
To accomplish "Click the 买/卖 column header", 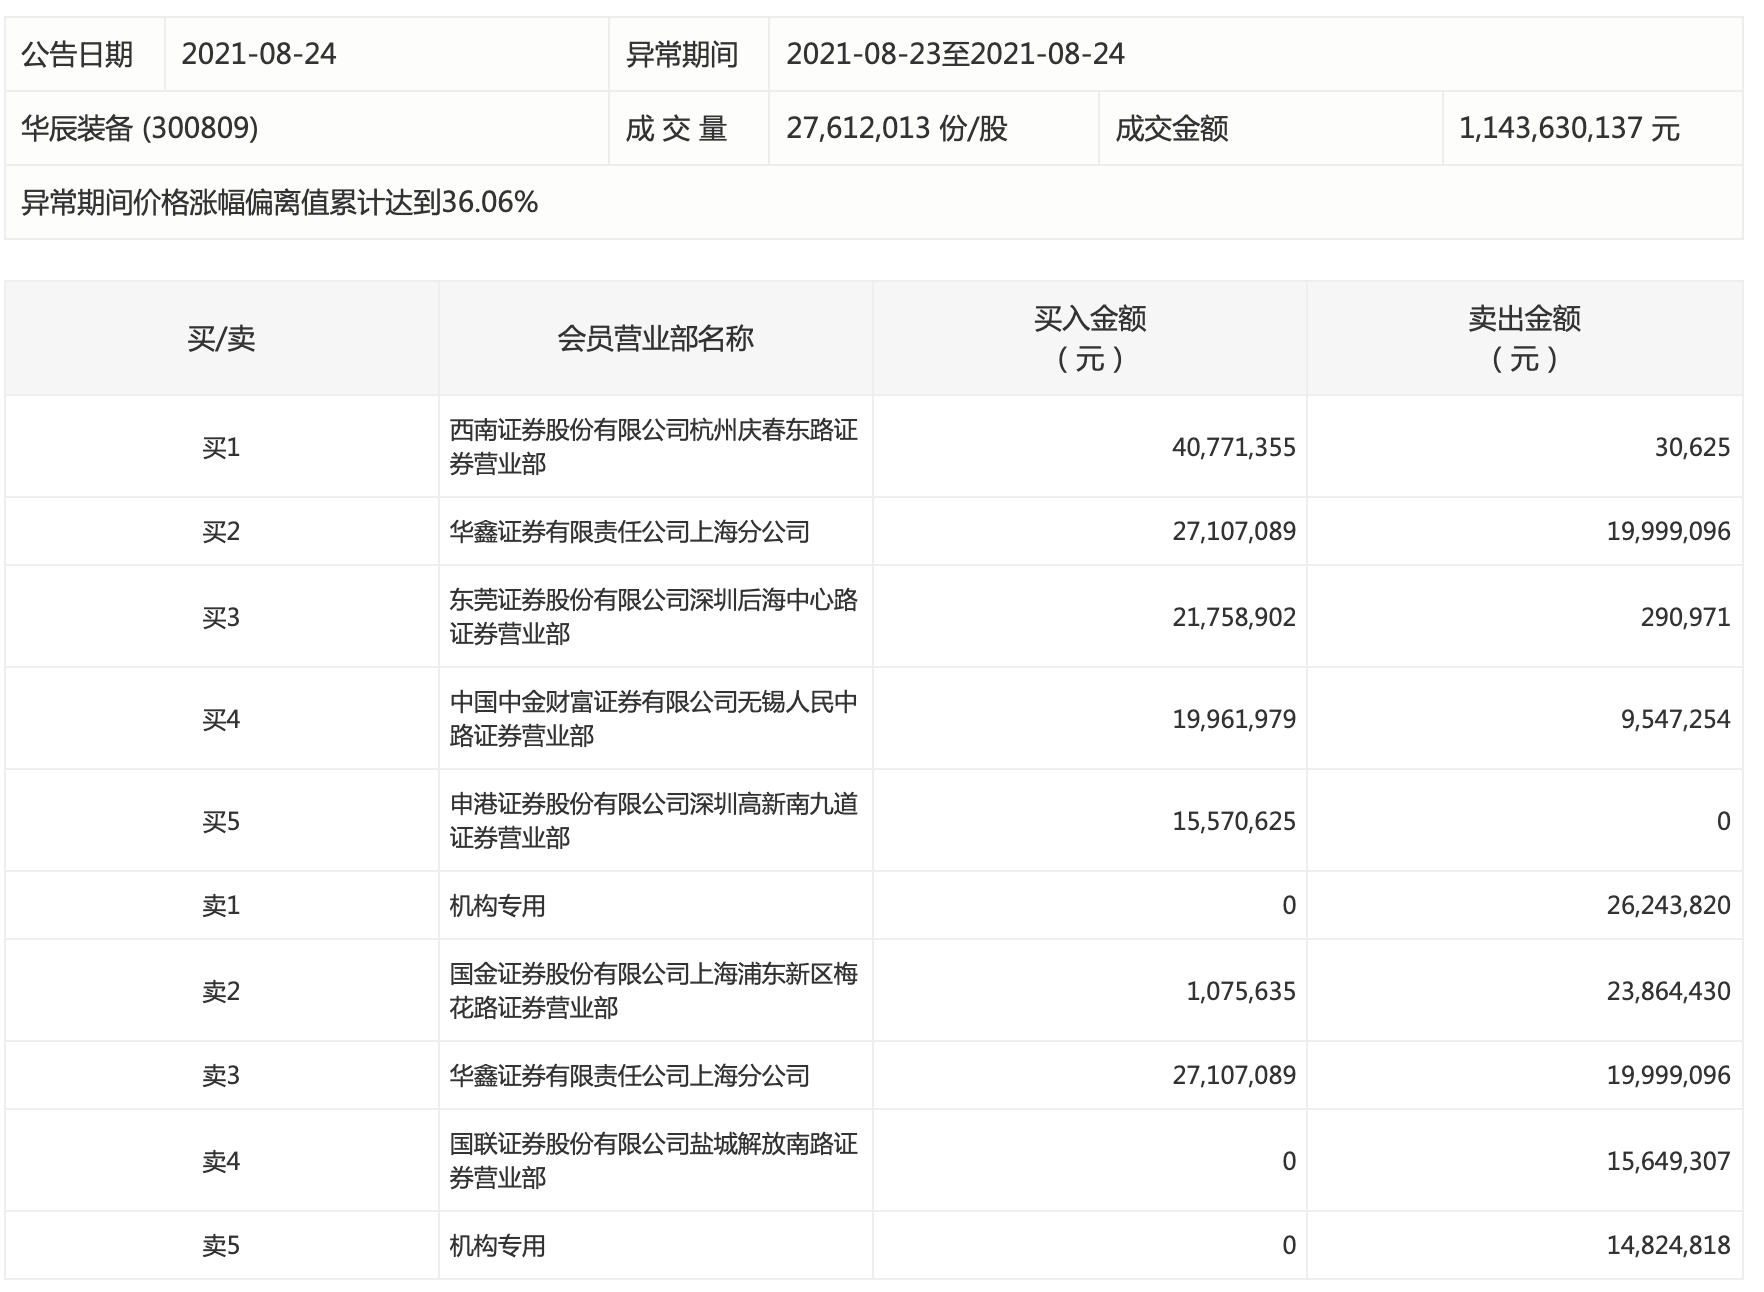I will pos(221,339).
